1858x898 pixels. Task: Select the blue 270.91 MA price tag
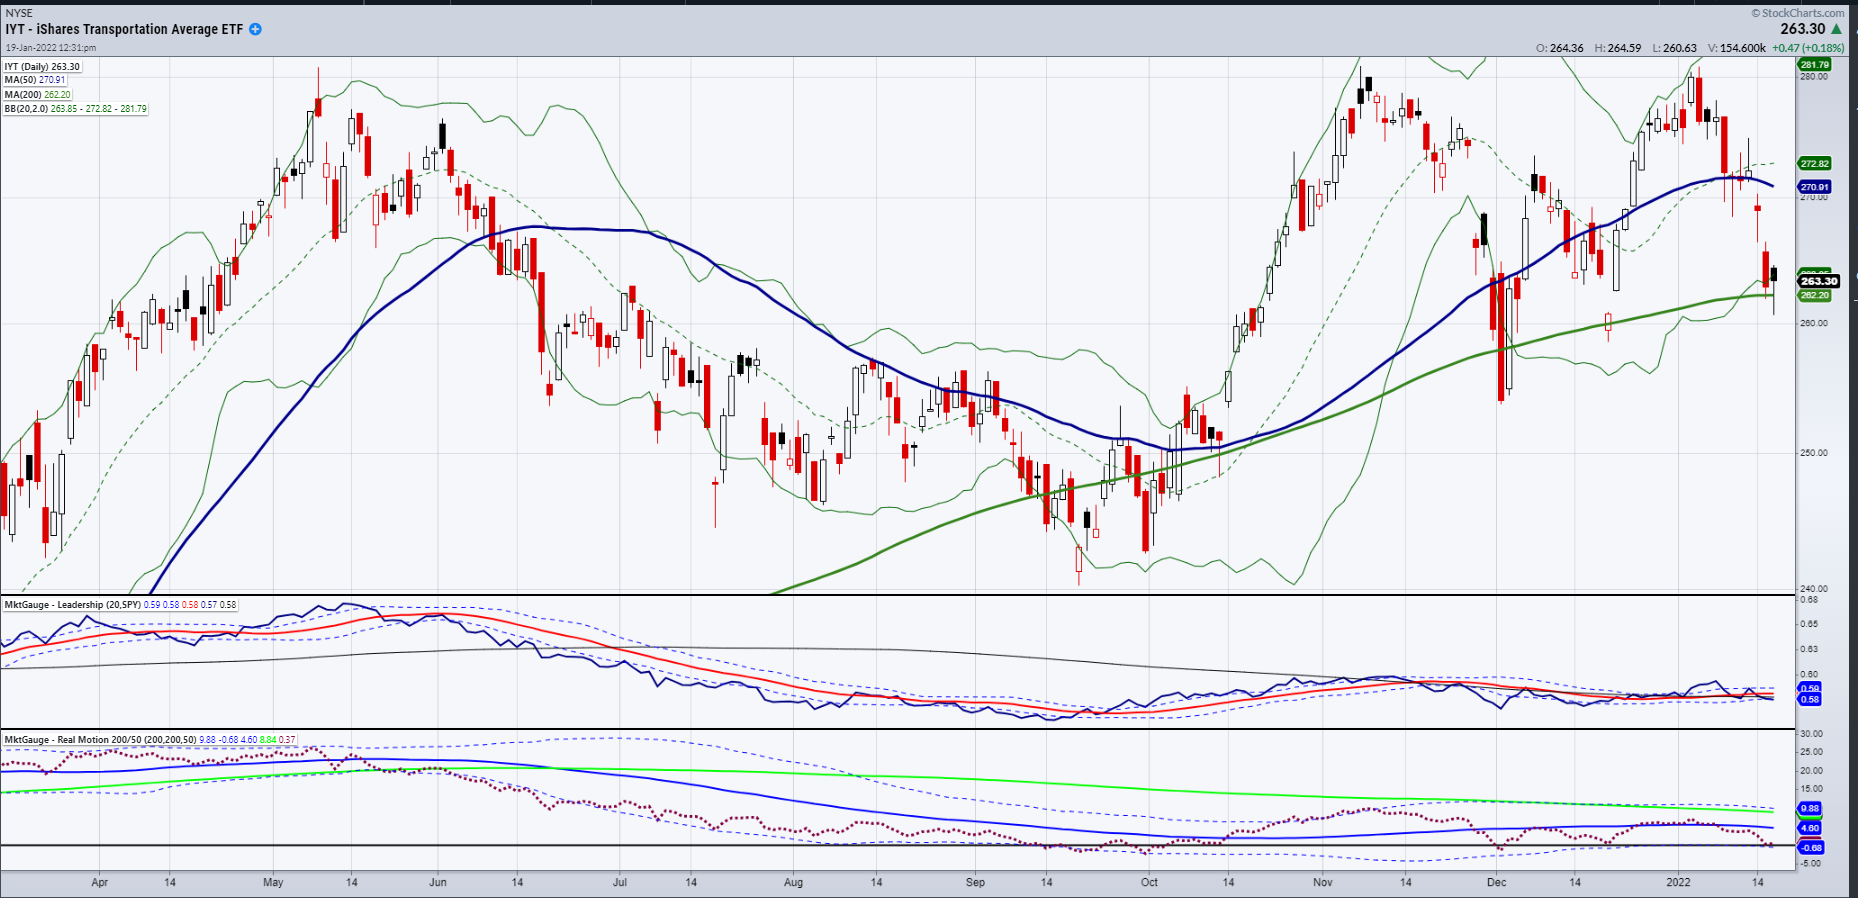(1814, 187)
